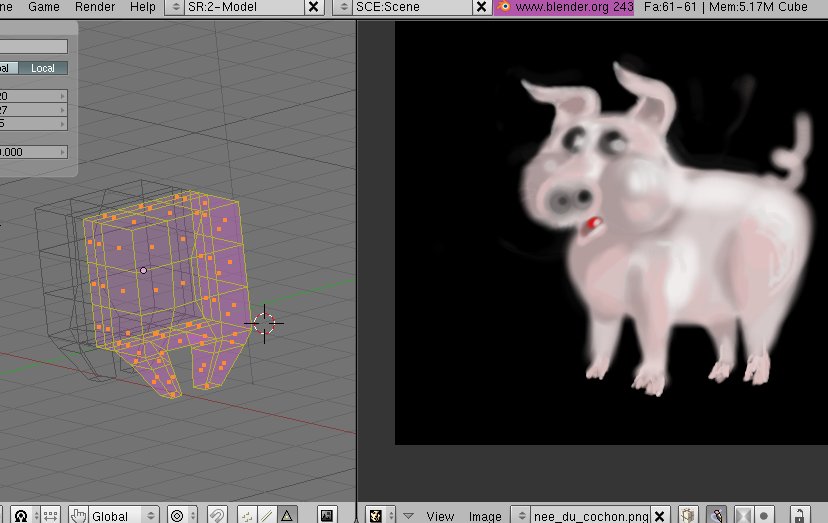Open the Render menu
Viewport: 828px width, 523px height.
coord(95,7)
